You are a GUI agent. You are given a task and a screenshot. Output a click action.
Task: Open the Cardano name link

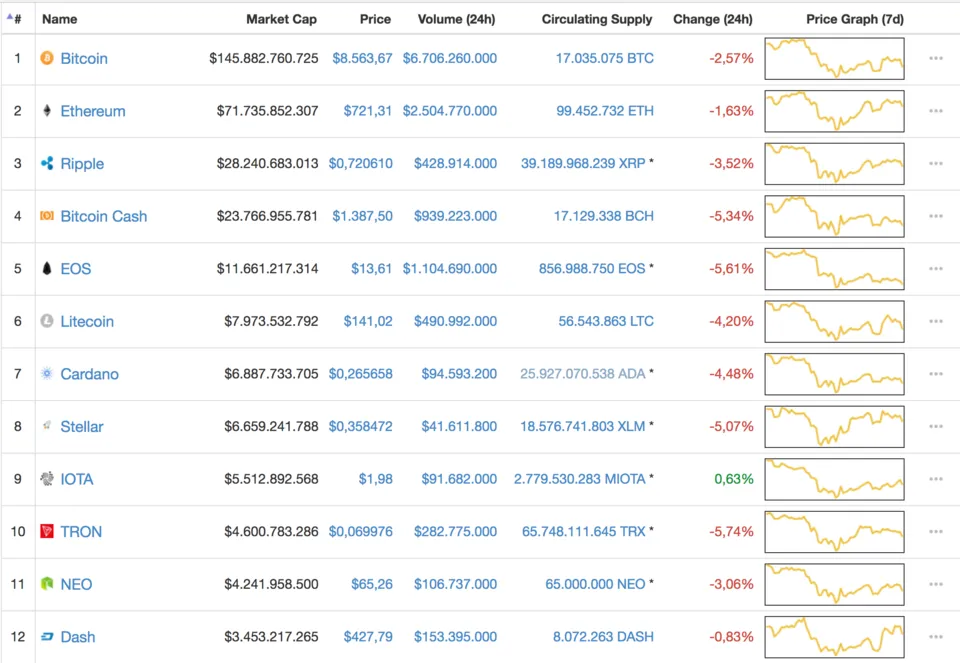point(89,374)
